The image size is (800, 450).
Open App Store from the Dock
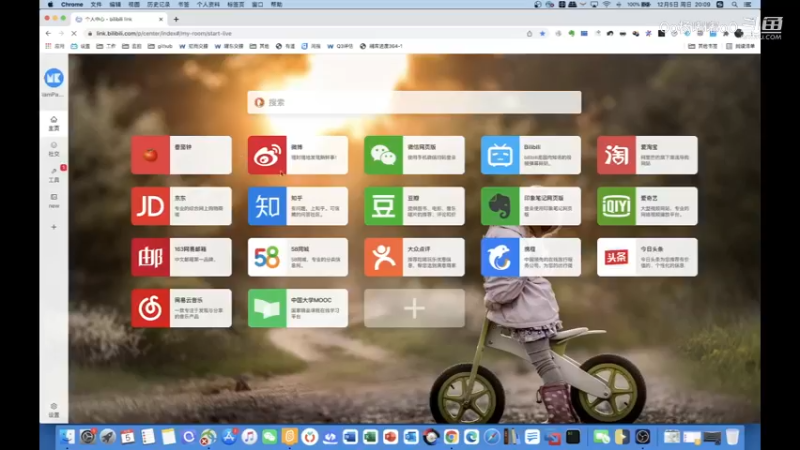pyautogui.click(x=229, y=437)
